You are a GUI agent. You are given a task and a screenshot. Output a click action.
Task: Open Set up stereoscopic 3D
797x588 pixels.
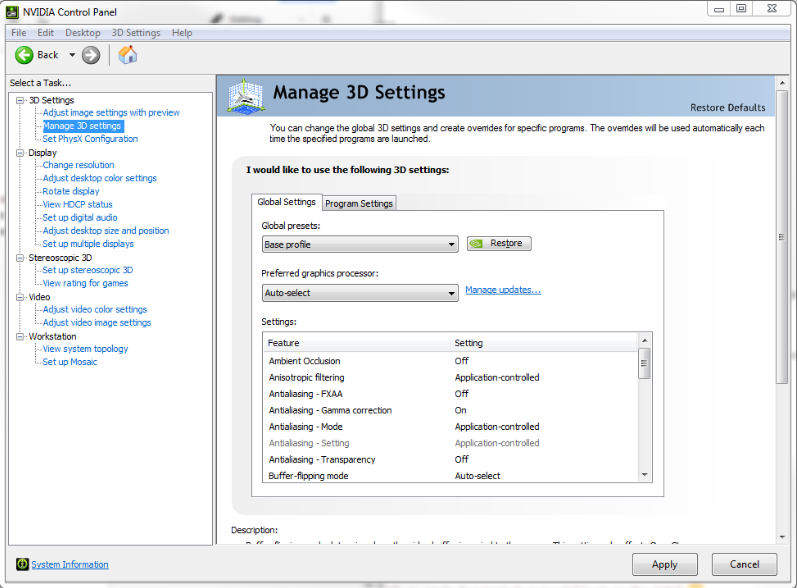pyautogui.click(x=87, y=270)
